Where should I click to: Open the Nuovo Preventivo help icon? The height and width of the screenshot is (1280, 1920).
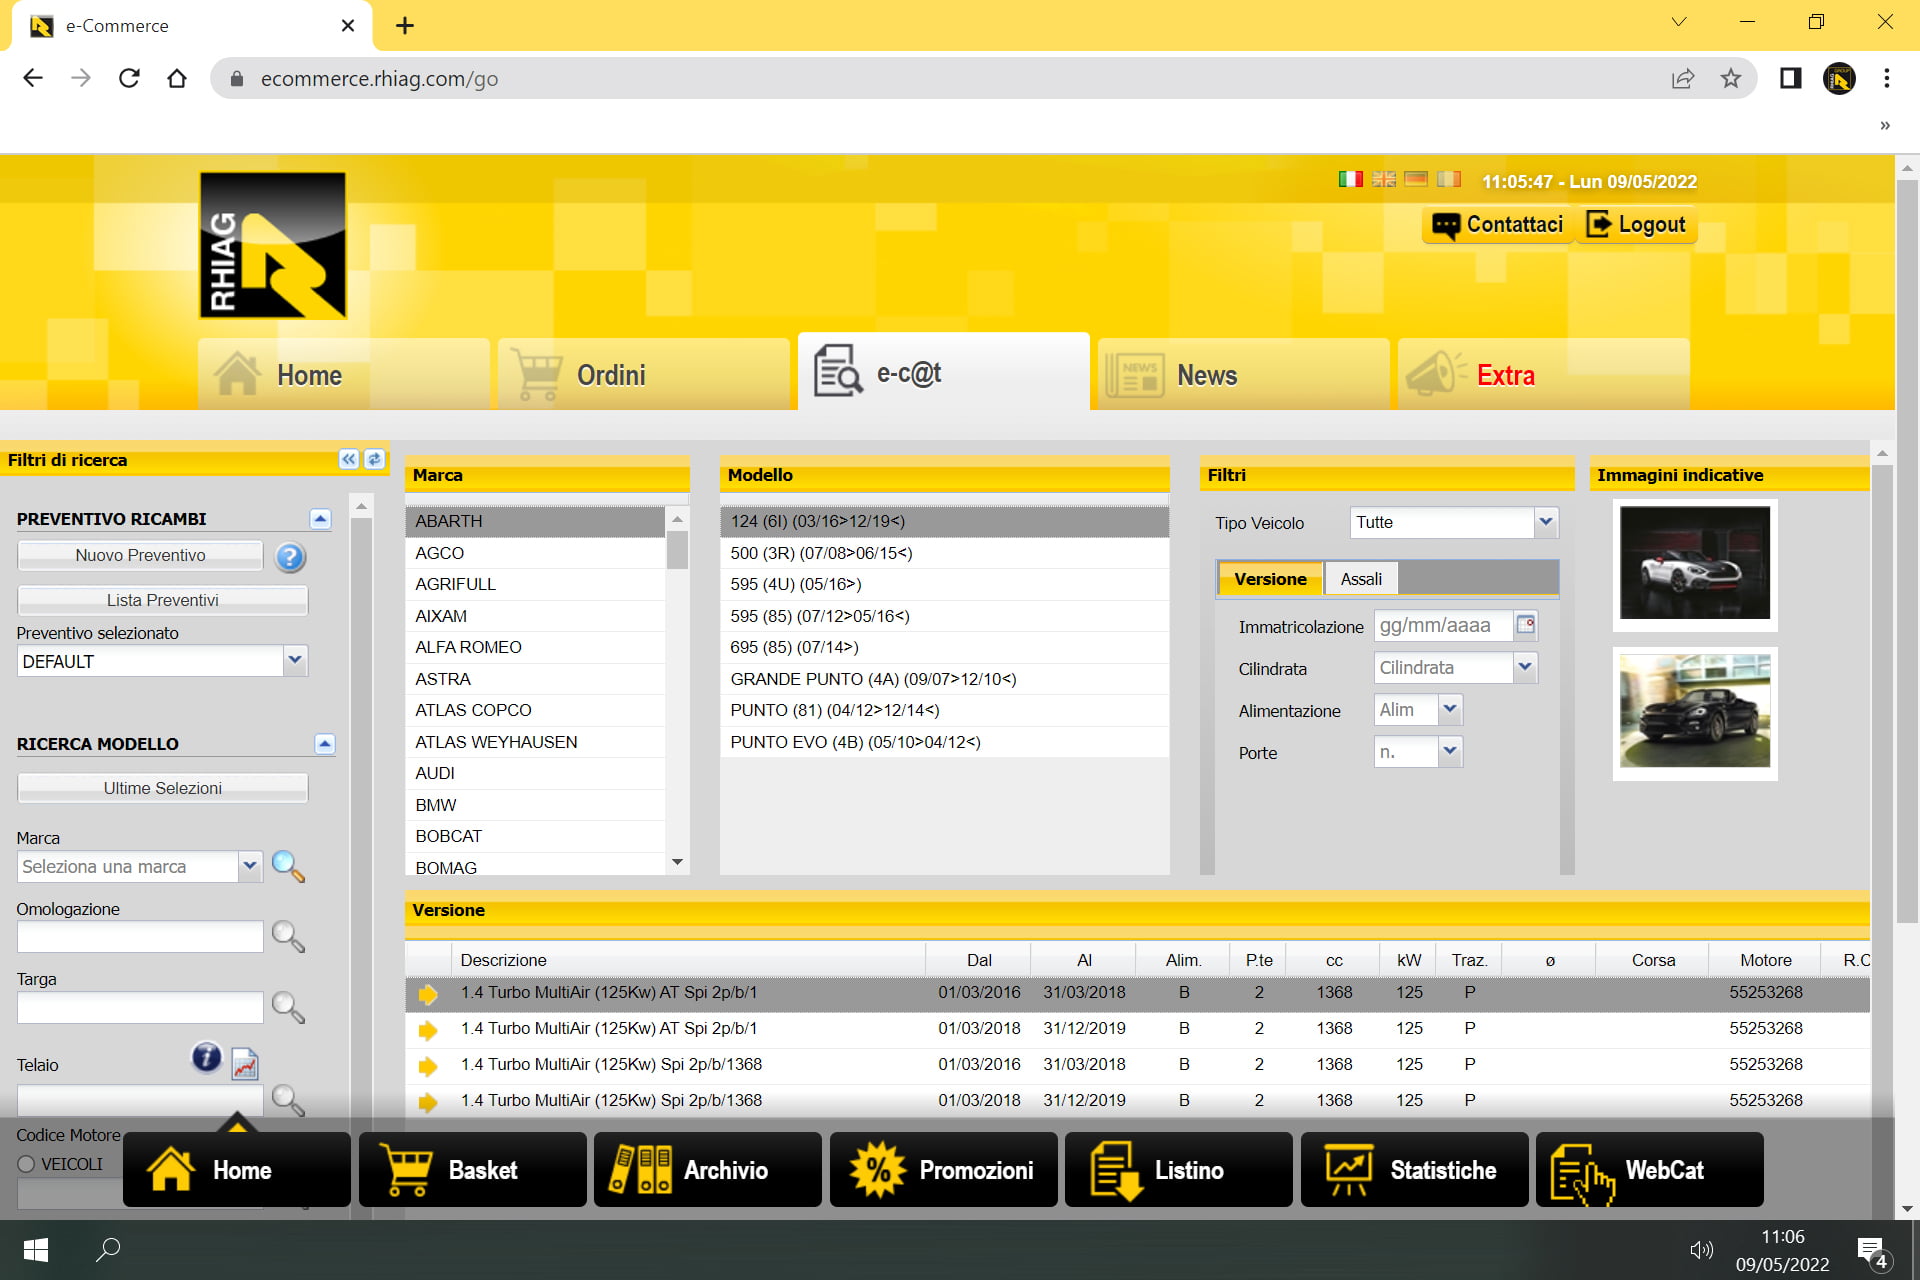[290, 557]
